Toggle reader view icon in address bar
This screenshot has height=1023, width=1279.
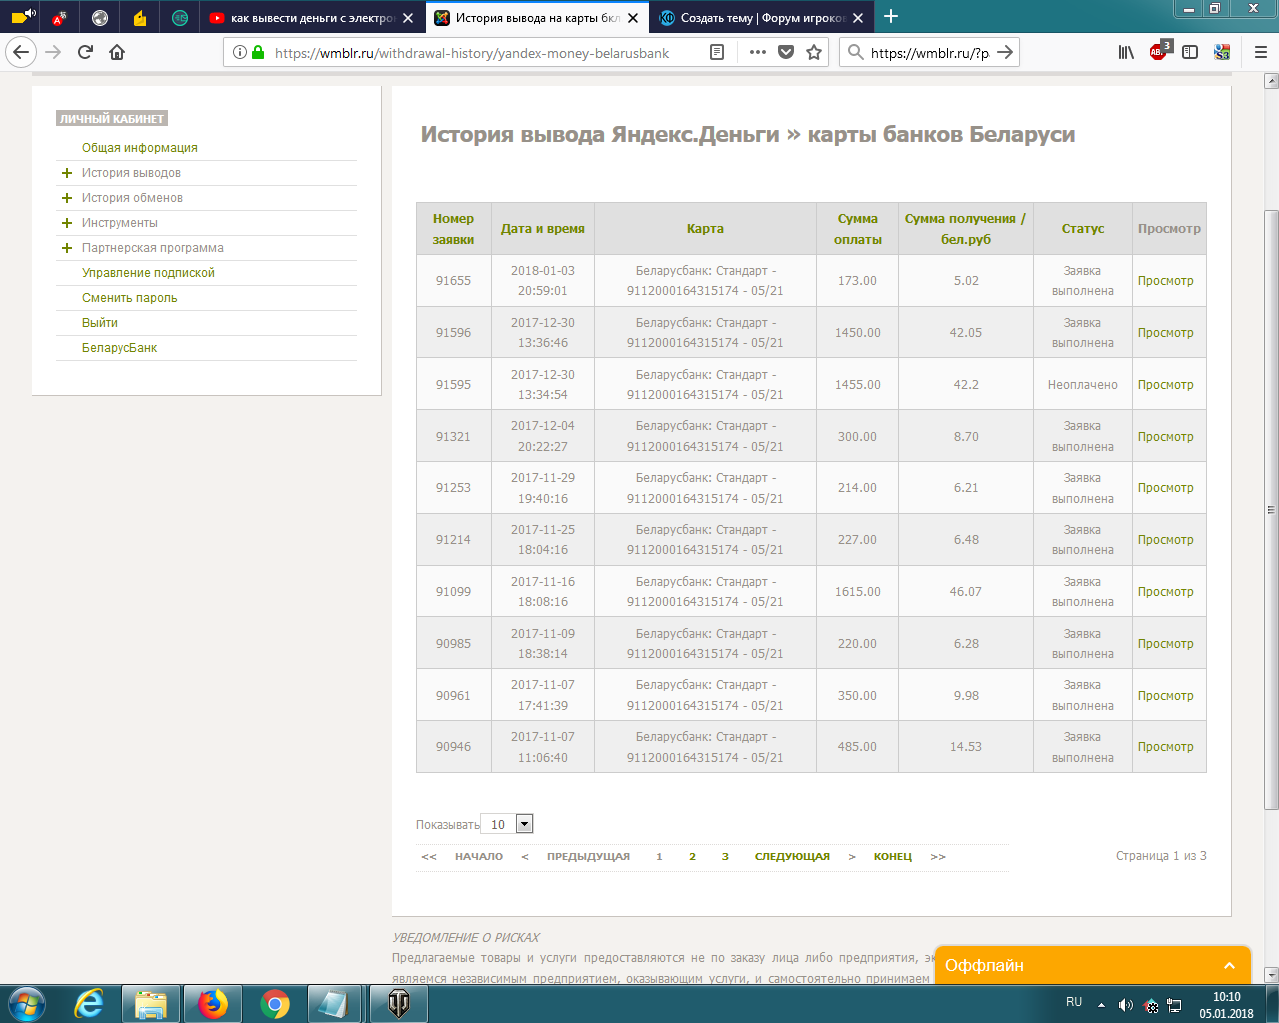(x=717, y=52)
